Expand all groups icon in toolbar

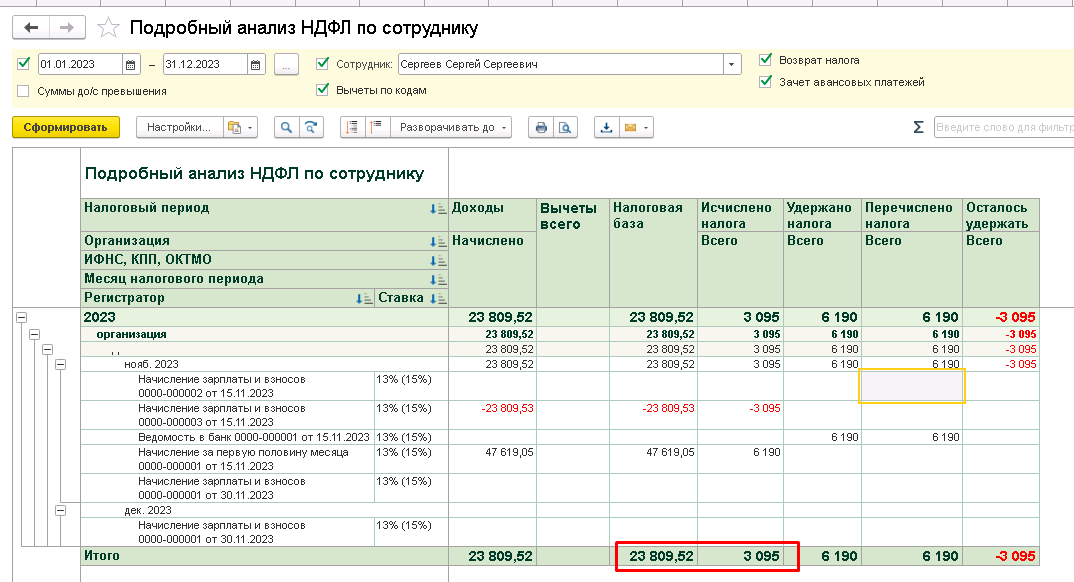[x=376, y=127]
